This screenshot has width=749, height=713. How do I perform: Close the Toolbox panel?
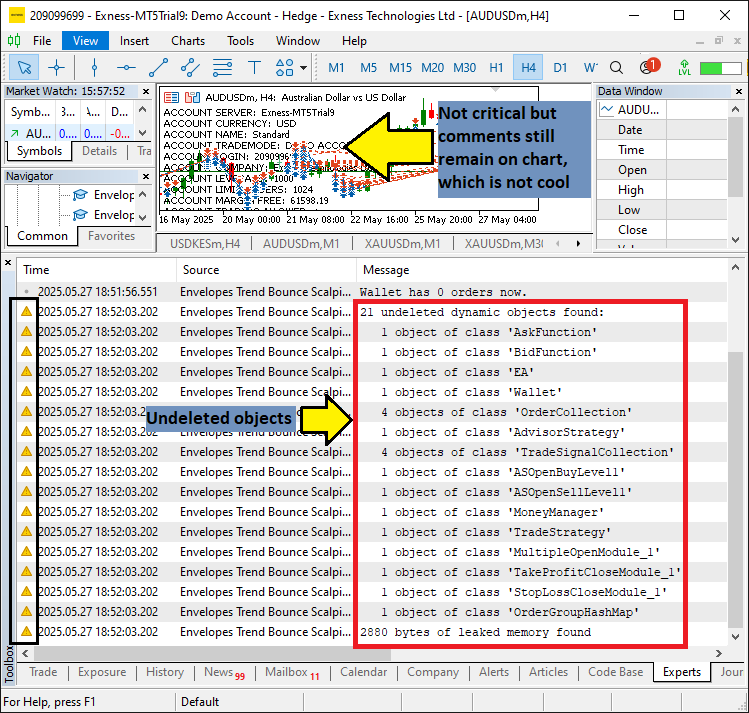click(x=8, y=262)
